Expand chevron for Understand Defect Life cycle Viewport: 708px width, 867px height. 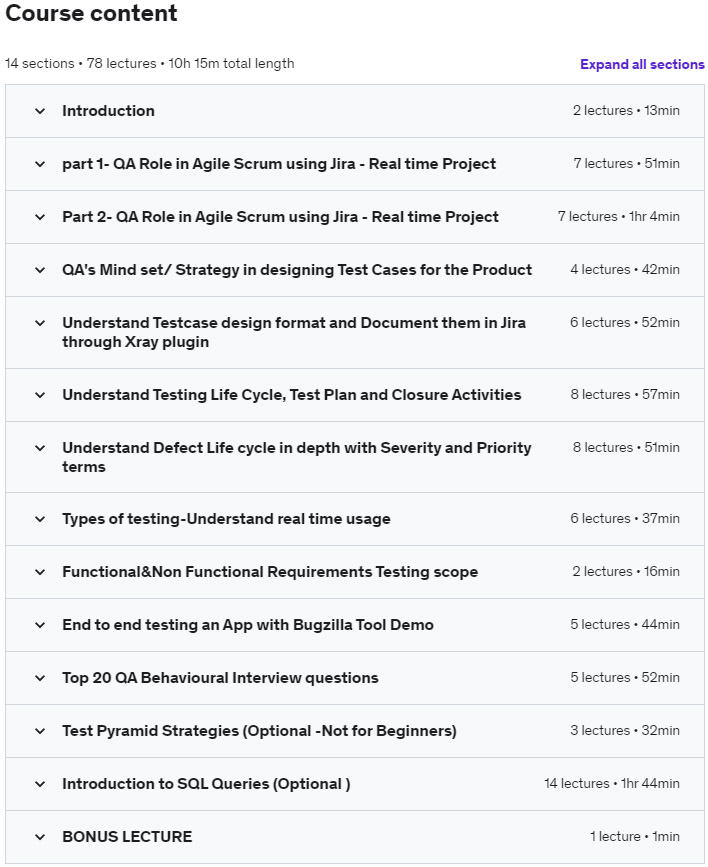(40, 448)
